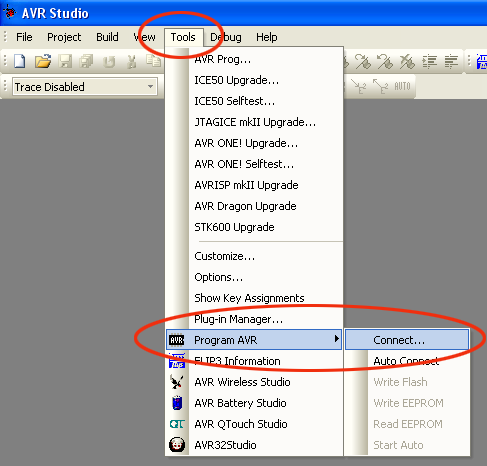Click the increase indent toolbar icon

(x=429, y=62)
